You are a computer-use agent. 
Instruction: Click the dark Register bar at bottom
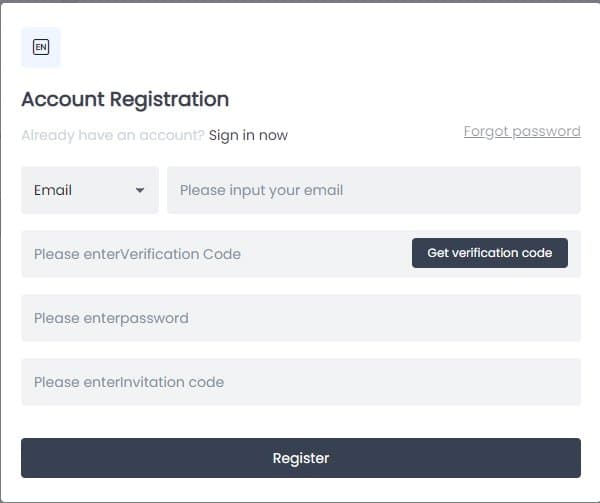[x=300, y=458]
